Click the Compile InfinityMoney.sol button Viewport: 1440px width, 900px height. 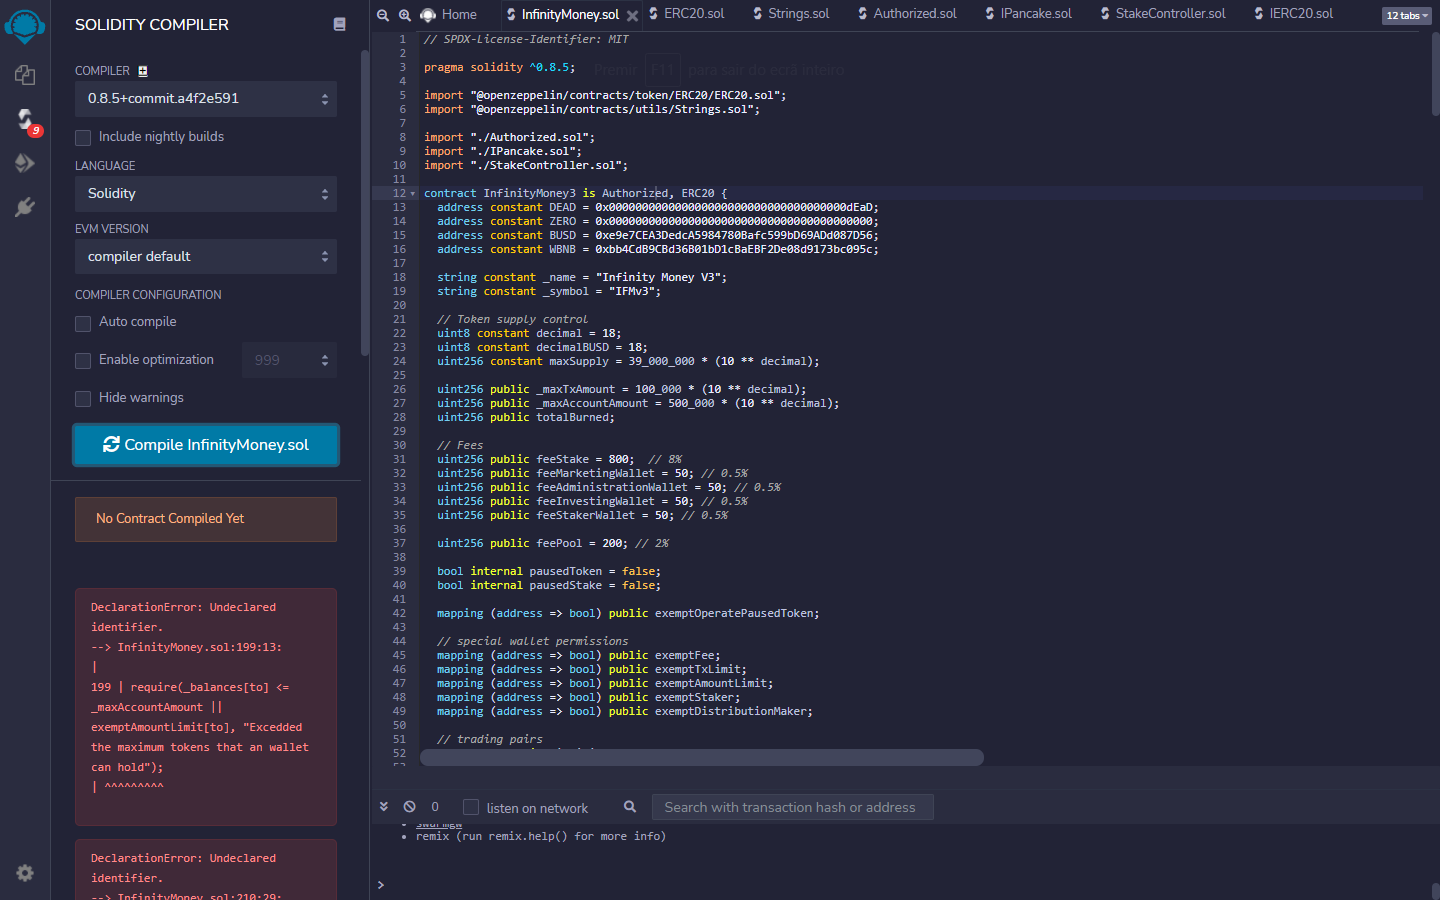click(206, 445)
